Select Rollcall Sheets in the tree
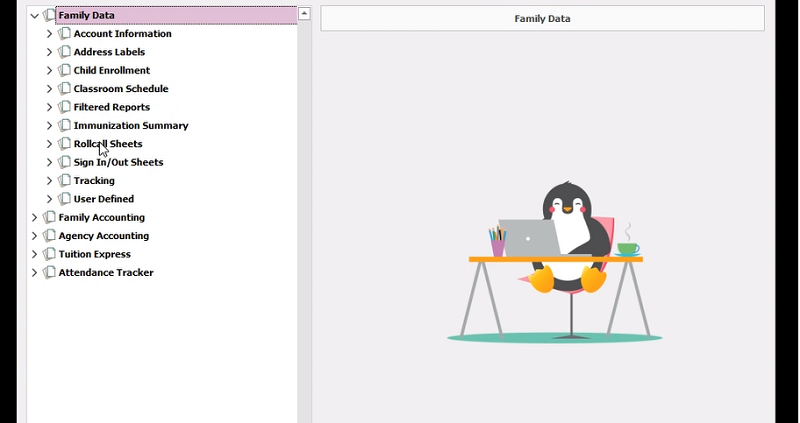Viewport: 800px width, 423px height. tap(108, 144)
